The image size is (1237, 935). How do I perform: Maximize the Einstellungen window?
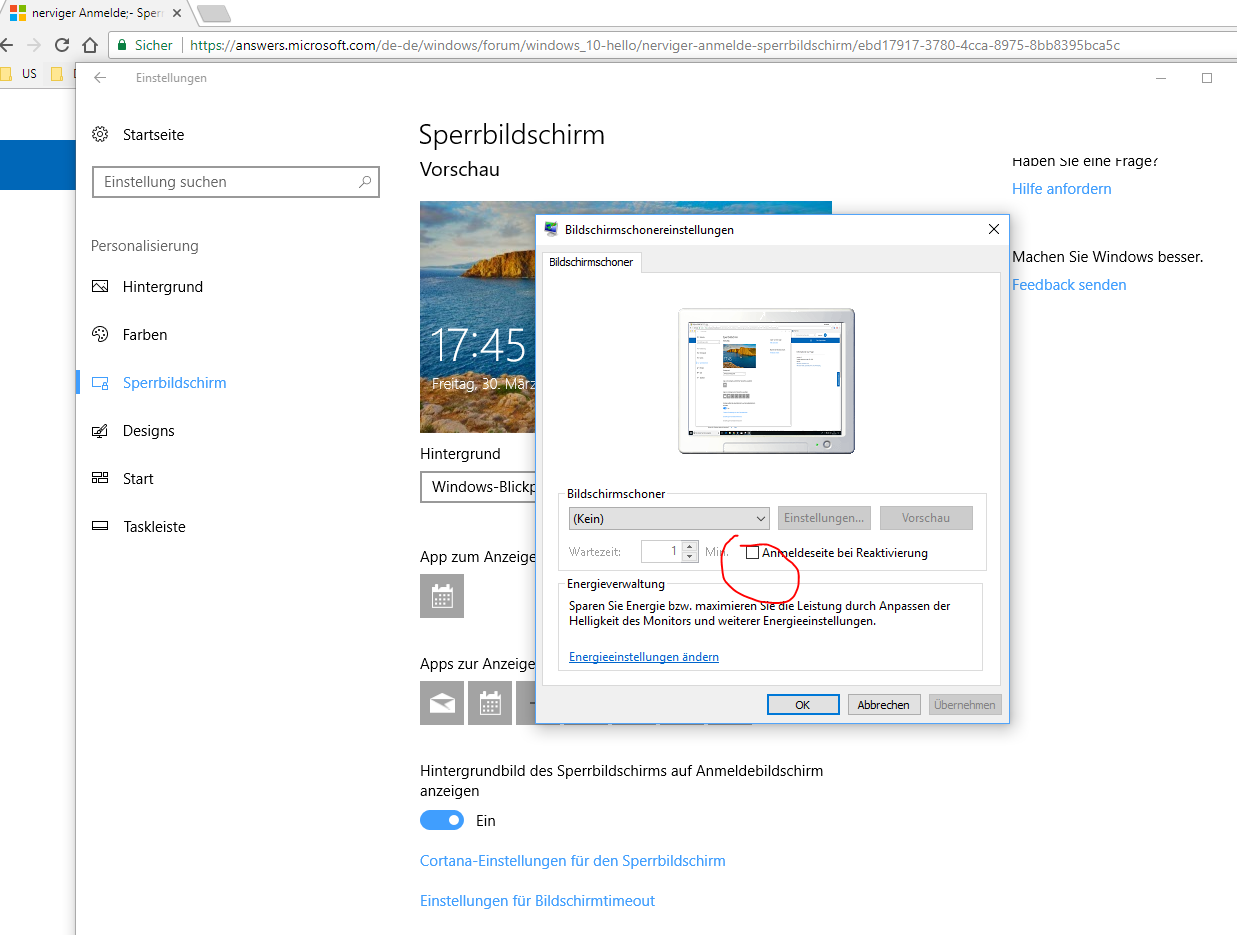pyautogui.click(x=1207, y=78)
